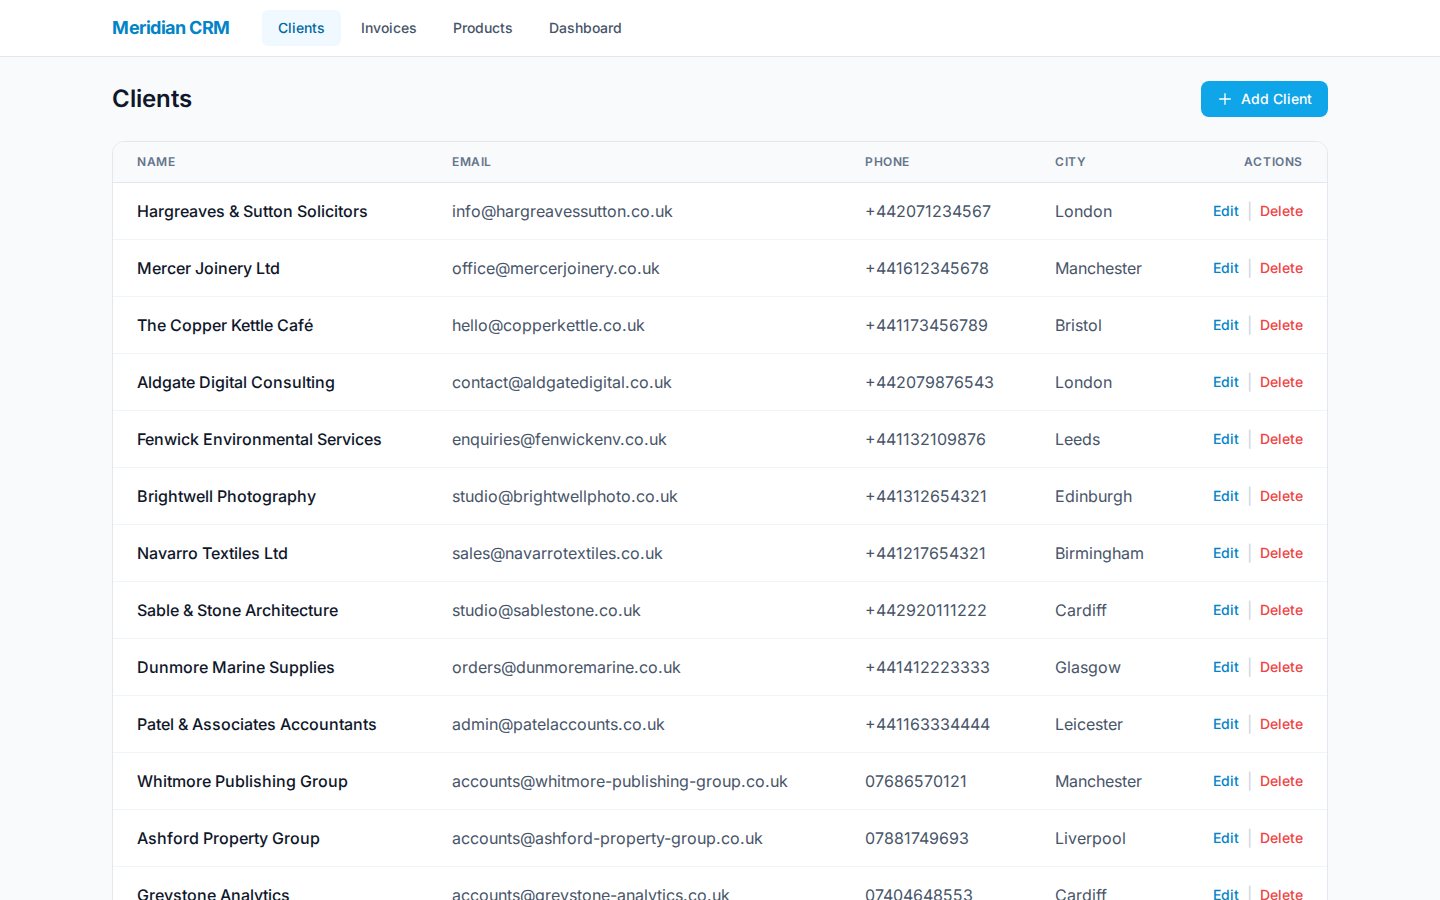Edit Aldgate Digital Consulting

point(1225,382)
